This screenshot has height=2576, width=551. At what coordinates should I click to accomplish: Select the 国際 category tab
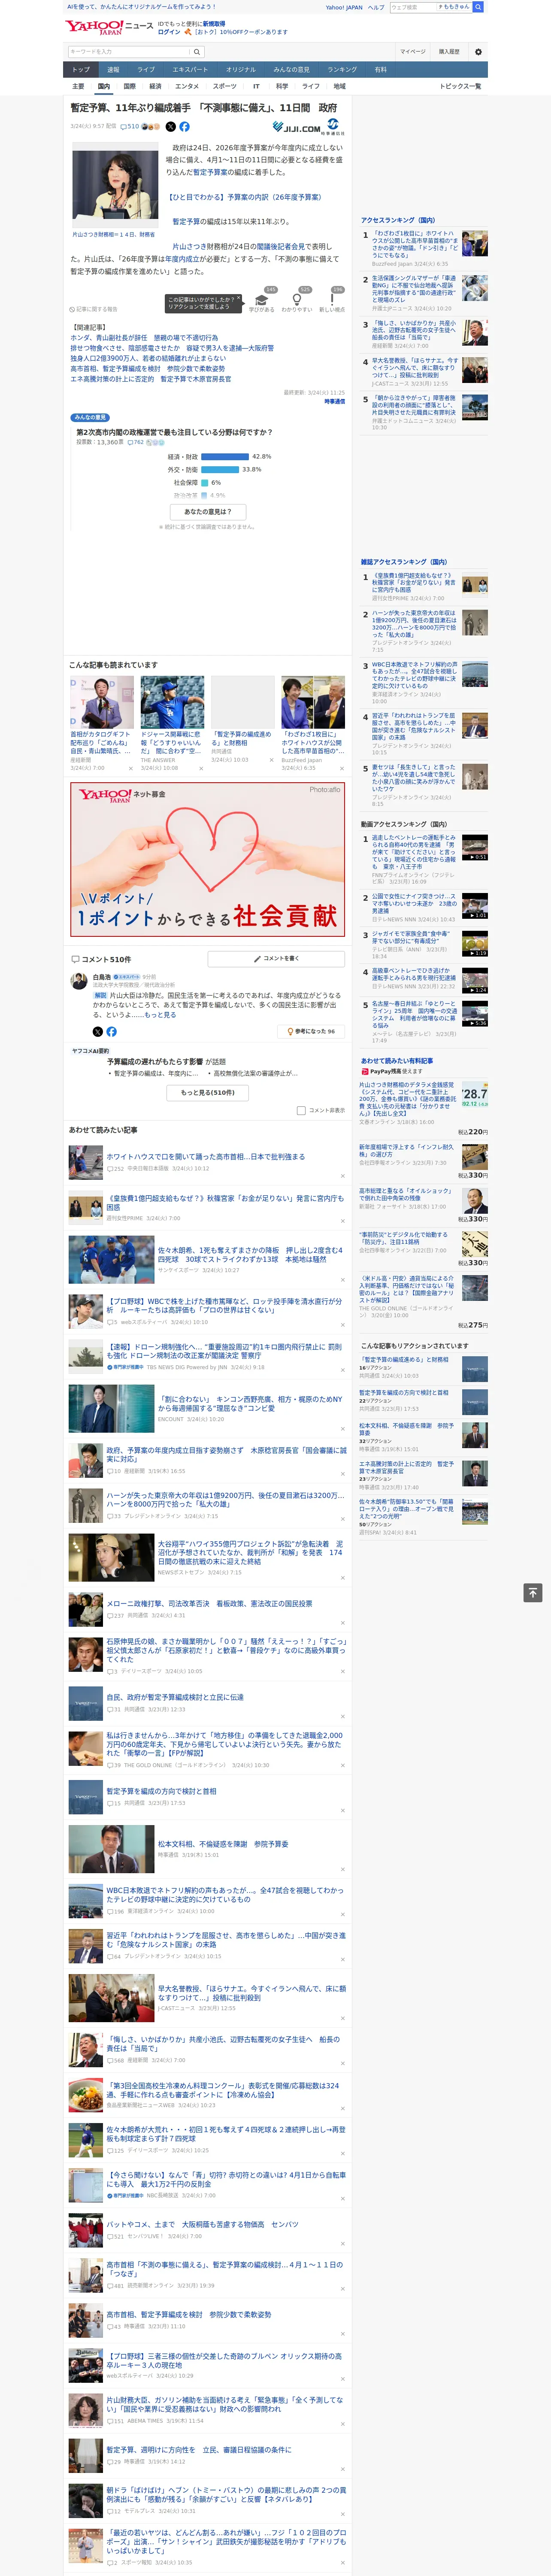tap(129, 86)
